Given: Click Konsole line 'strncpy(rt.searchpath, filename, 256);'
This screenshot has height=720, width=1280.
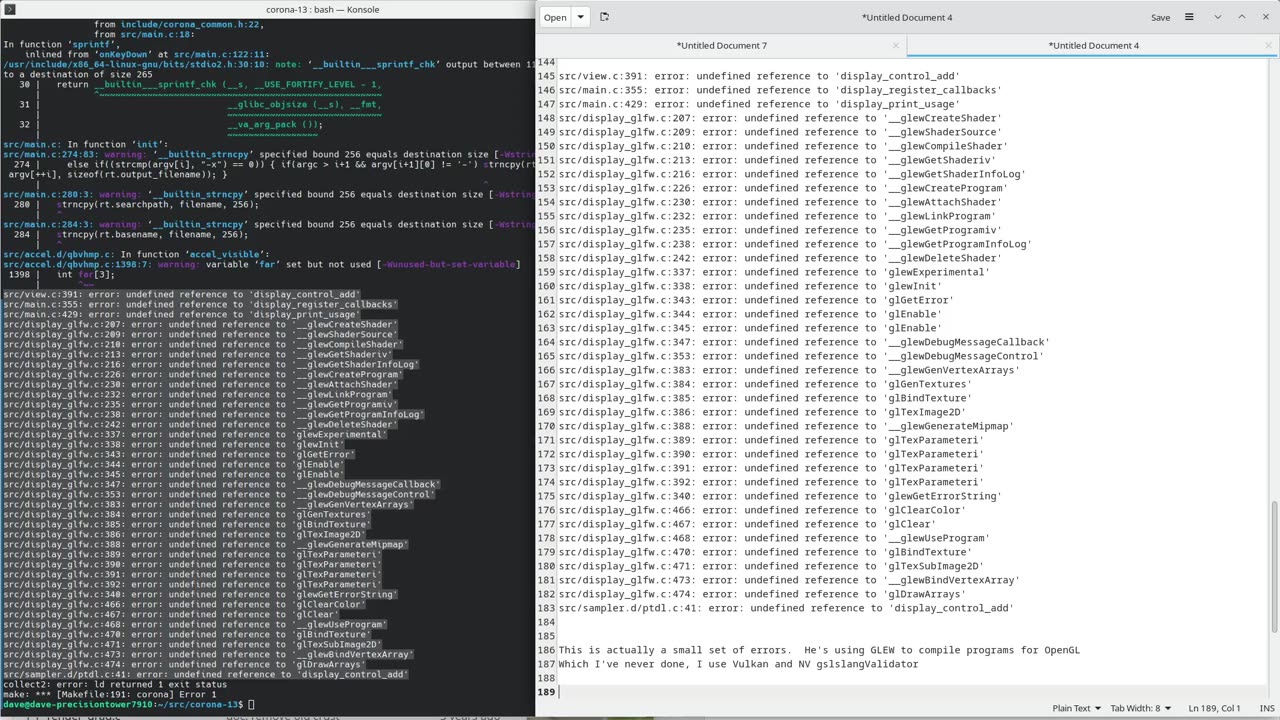Looking at the screenshot, I should coord(158,205).
